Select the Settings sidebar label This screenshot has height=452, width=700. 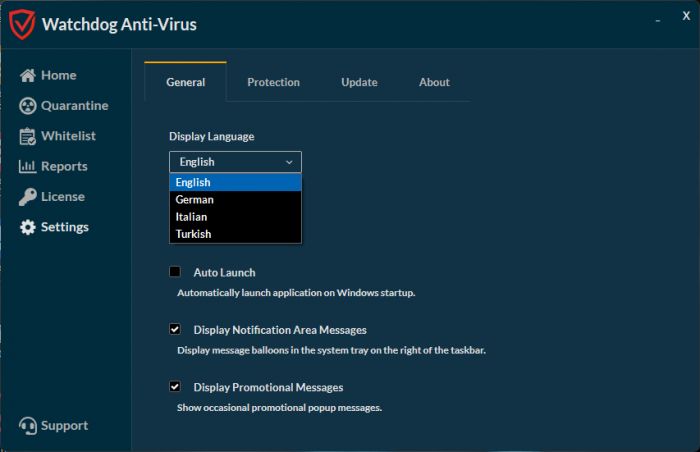[65, 227]
